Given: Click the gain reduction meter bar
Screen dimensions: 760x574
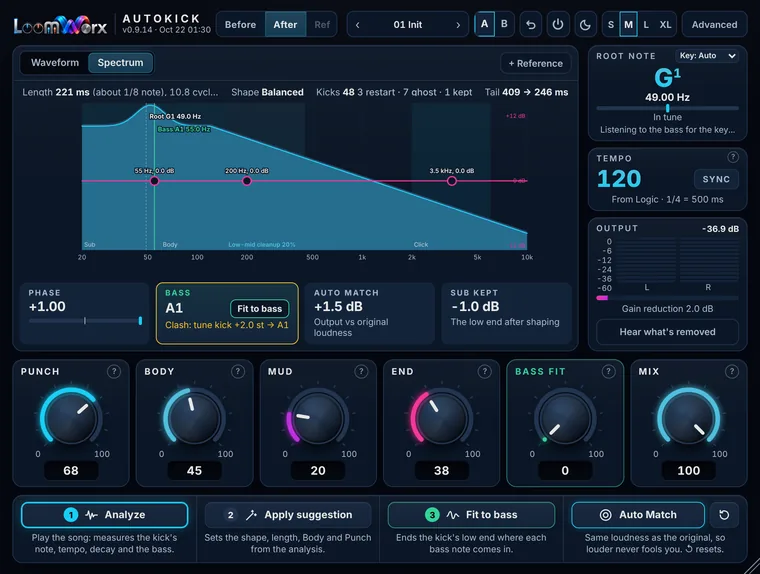Looking at the screenshot, I should click(667, 298).
